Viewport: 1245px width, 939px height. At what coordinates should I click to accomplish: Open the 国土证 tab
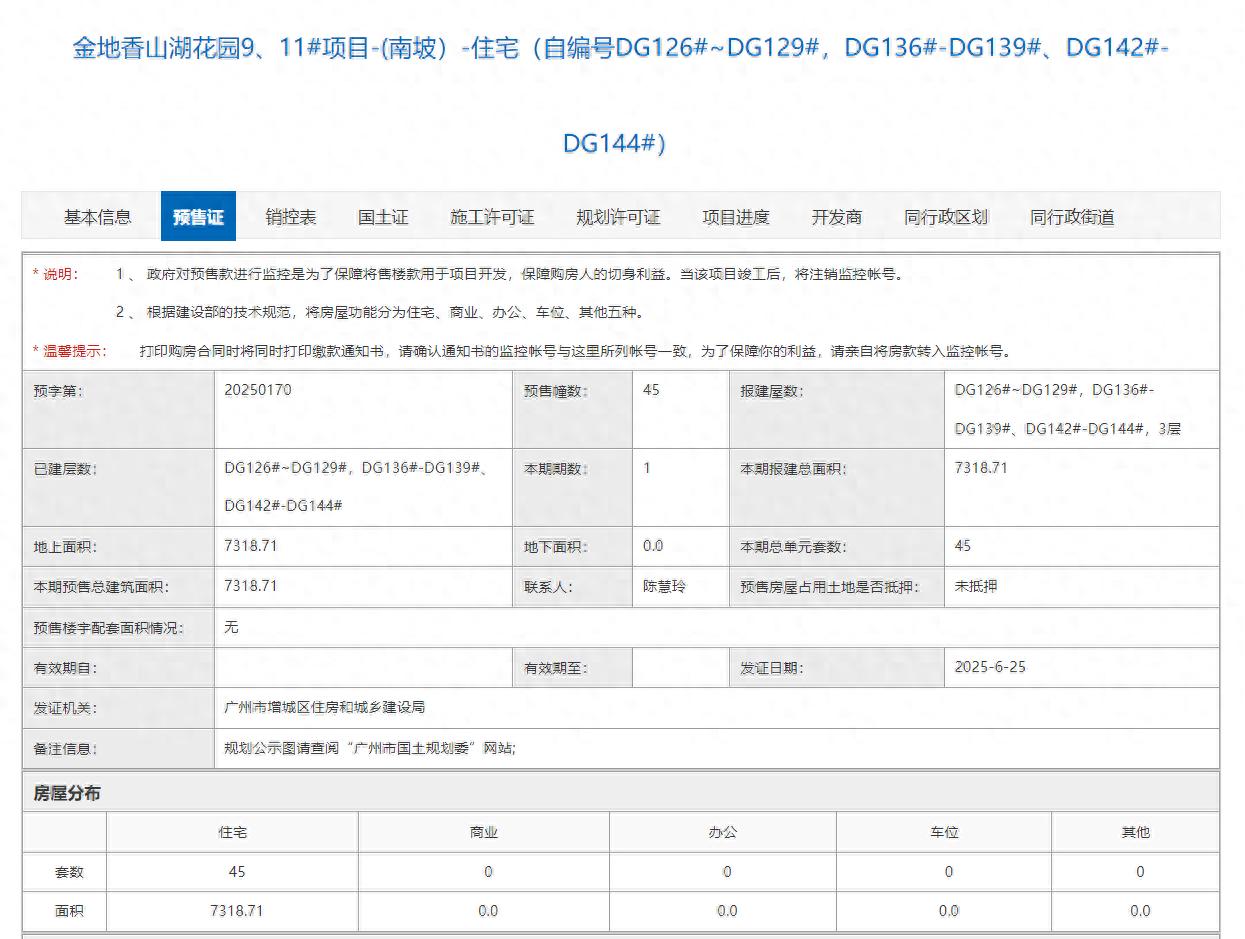[x=383, y=217]
